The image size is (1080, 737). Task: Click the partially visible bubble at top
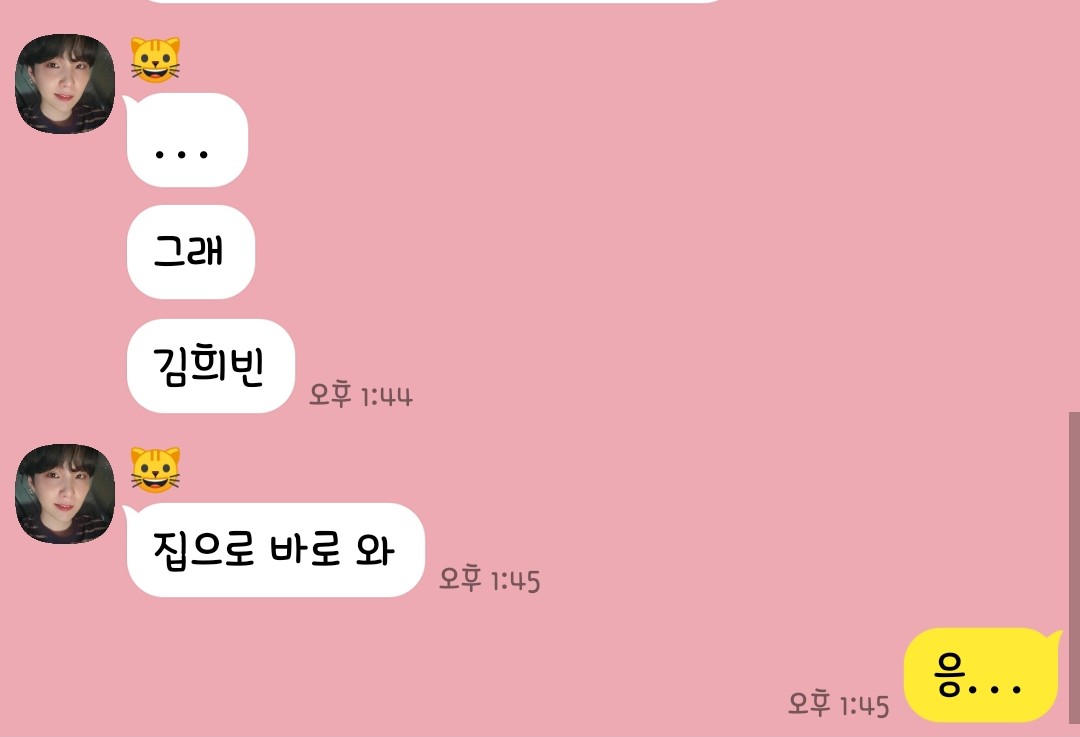[x=434, y=1]
